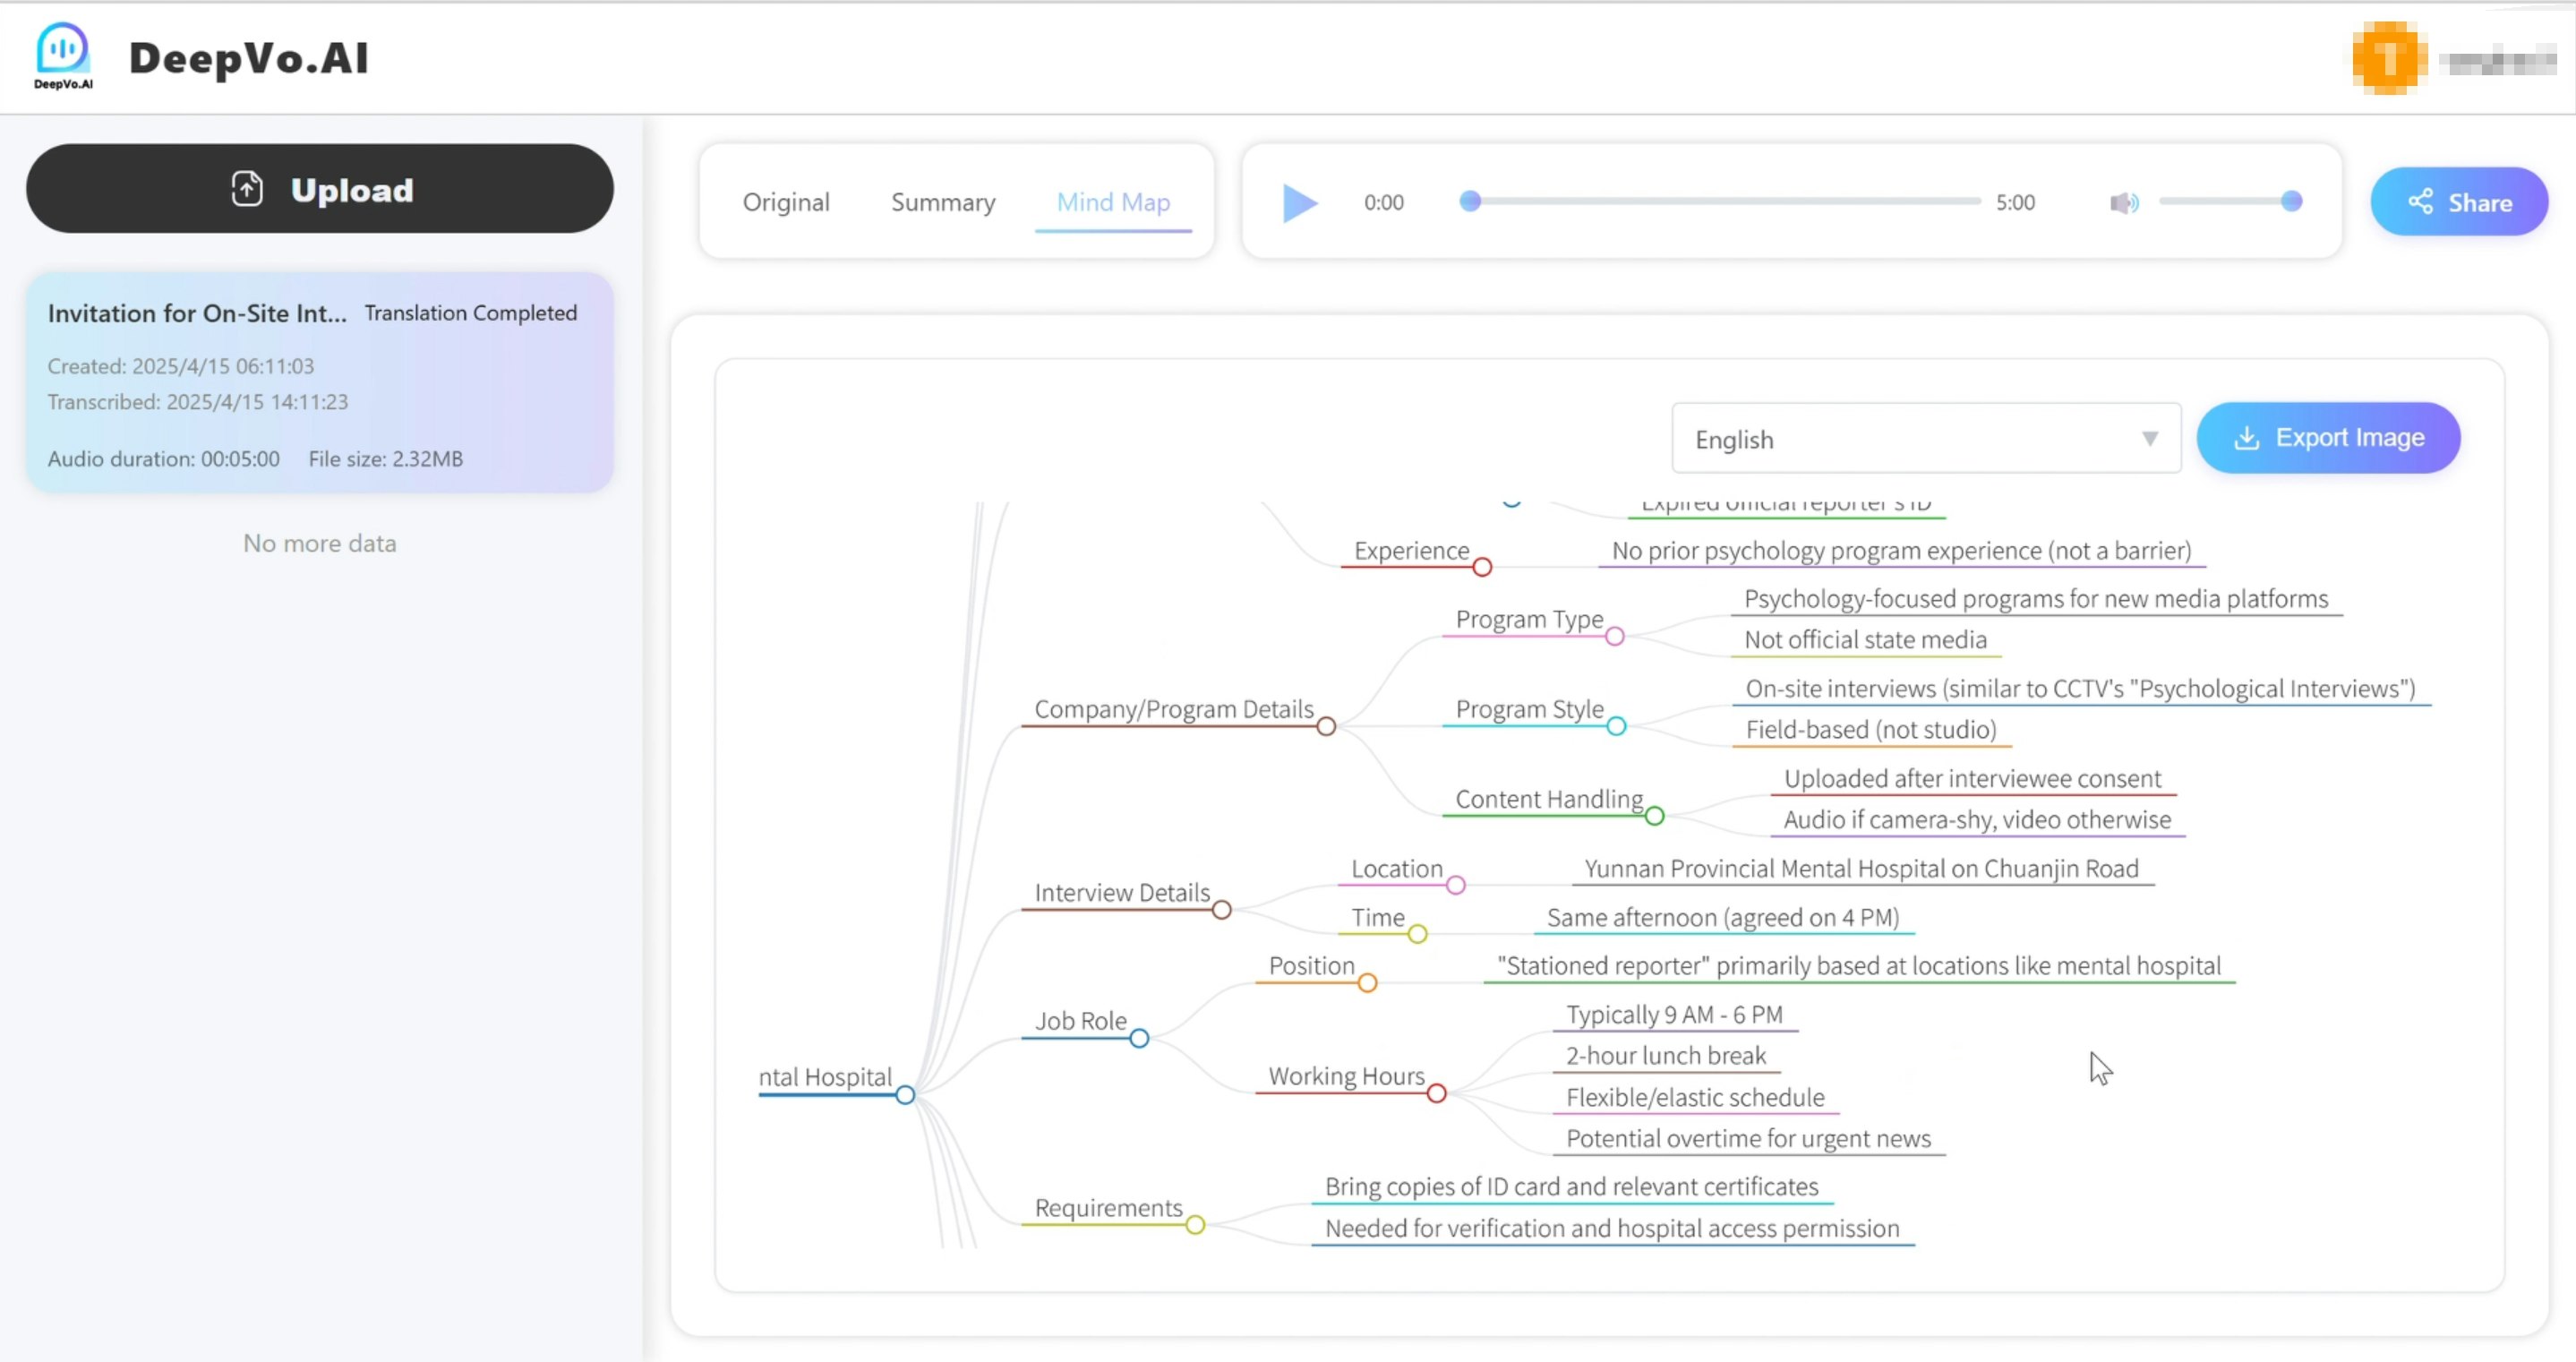Collapse the Job Role node circle
The image size is (2576, 1362).
(1139, 1039)
